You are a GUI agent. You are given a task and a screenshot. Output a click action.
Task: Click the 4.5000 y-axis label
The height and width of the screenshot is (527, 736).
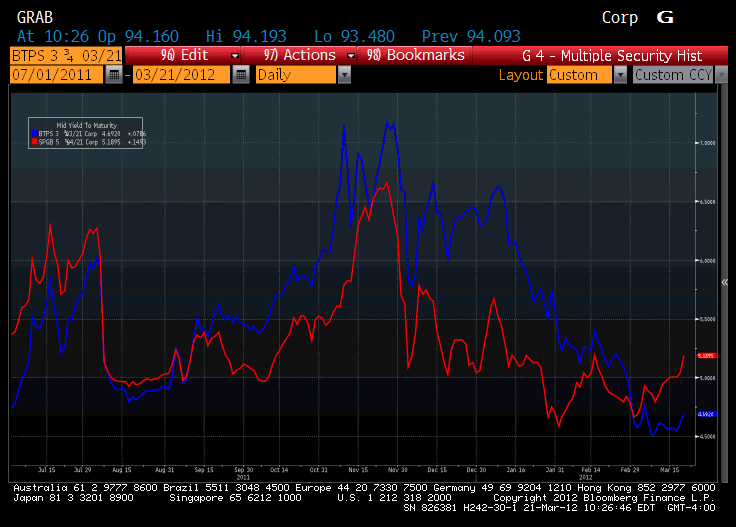(708, 436)
